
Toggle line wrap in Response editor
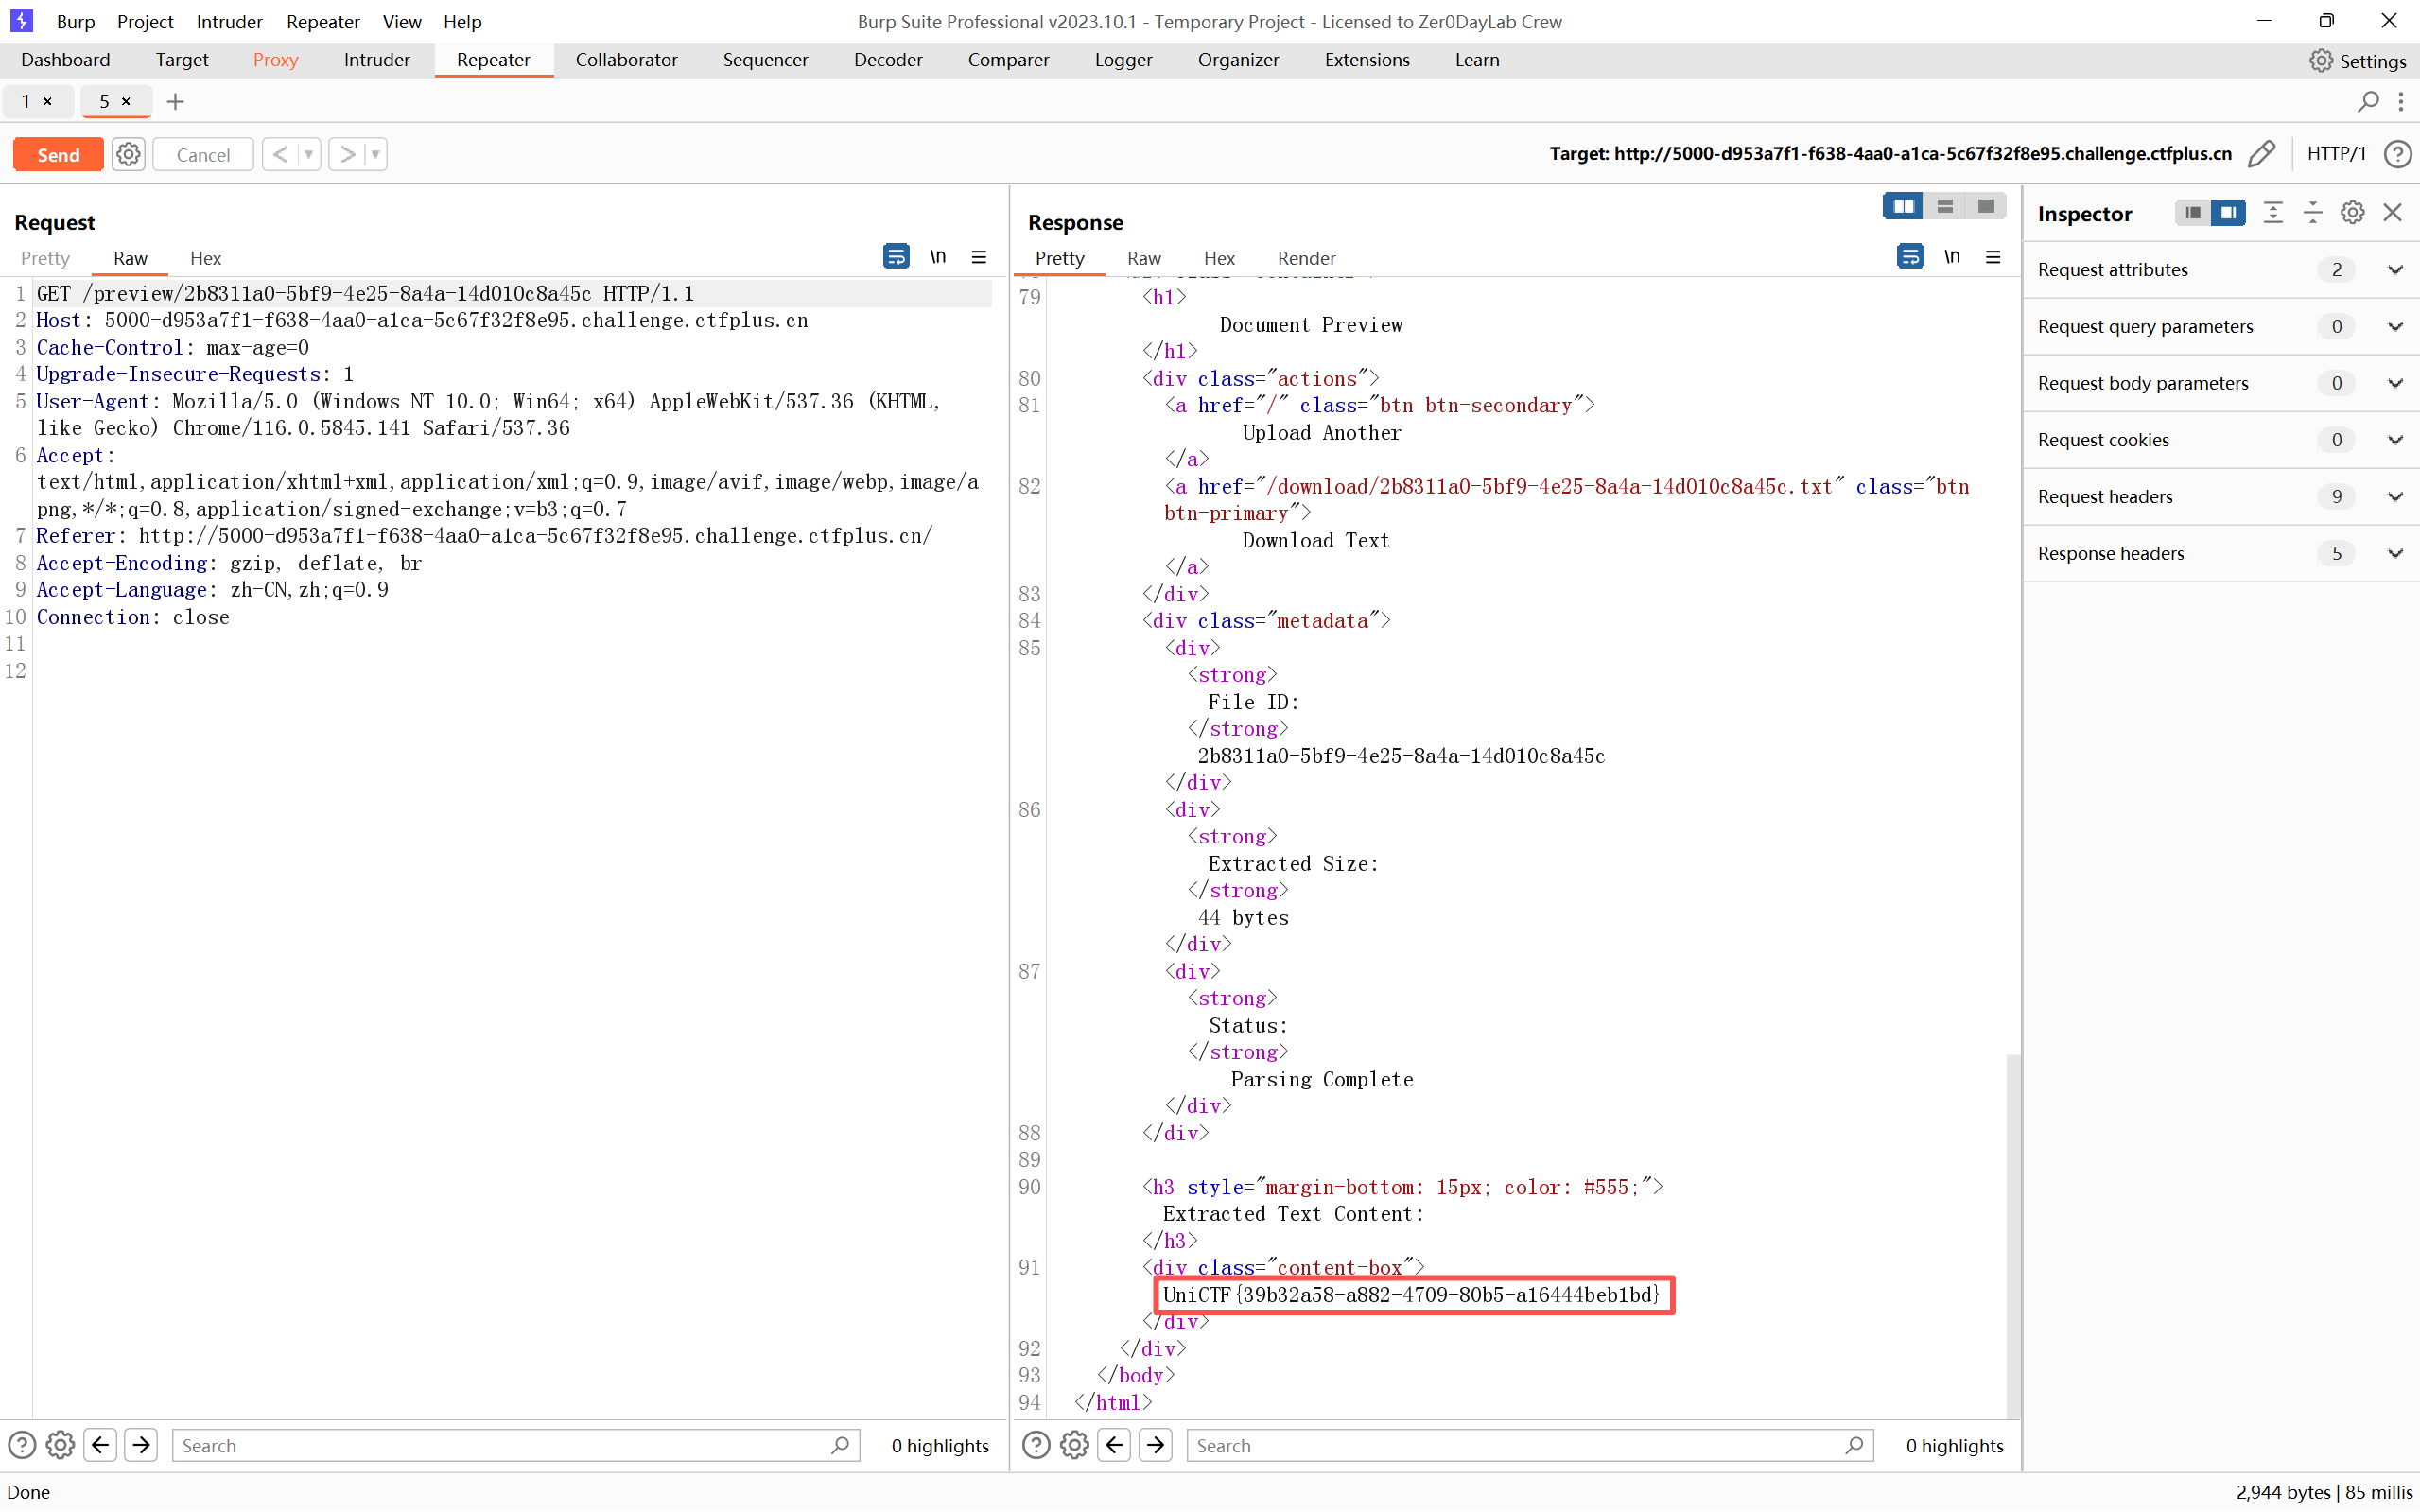click(1910, 257)
